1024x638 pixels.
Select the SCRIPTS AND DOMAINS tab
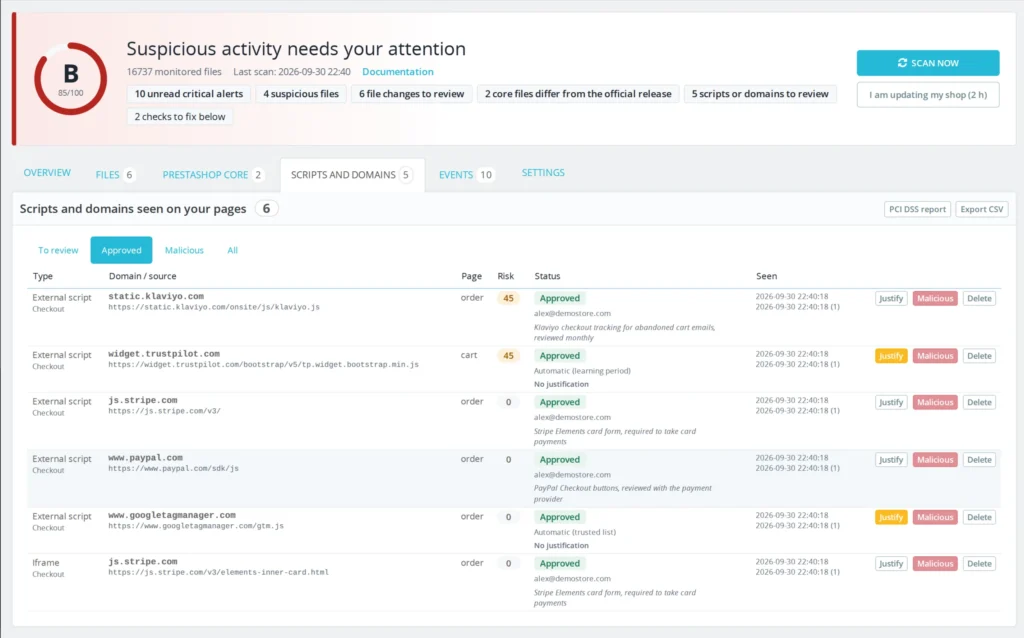[351, 174]
